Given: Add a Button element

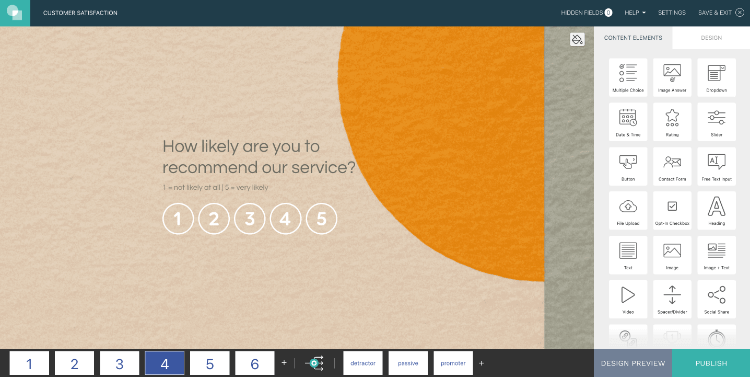Looking at the screenshot, I should point(628,166).
